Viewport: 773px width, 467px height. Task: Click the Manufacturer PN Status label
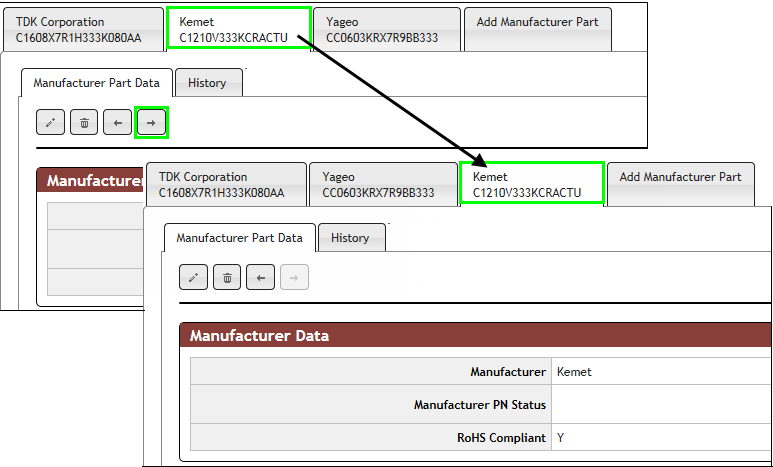coord(480,405)
